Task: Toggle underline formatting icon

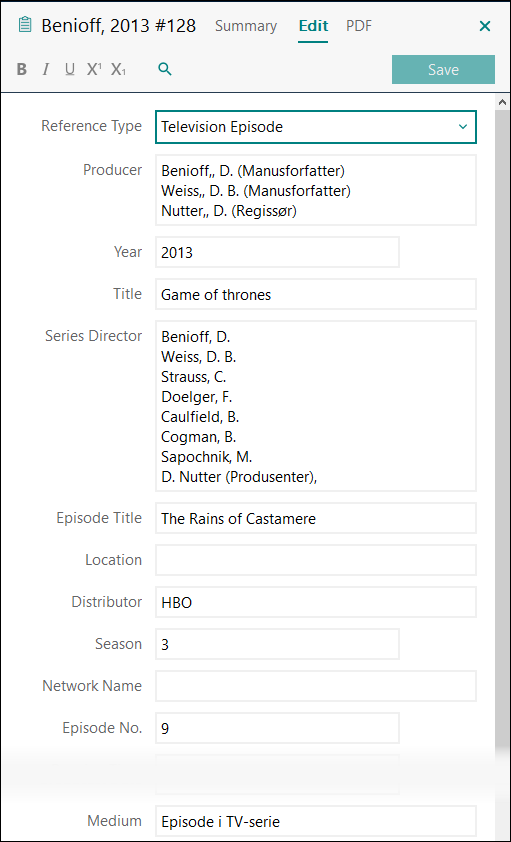Action: pyautogui.click(x=70, y=69)
